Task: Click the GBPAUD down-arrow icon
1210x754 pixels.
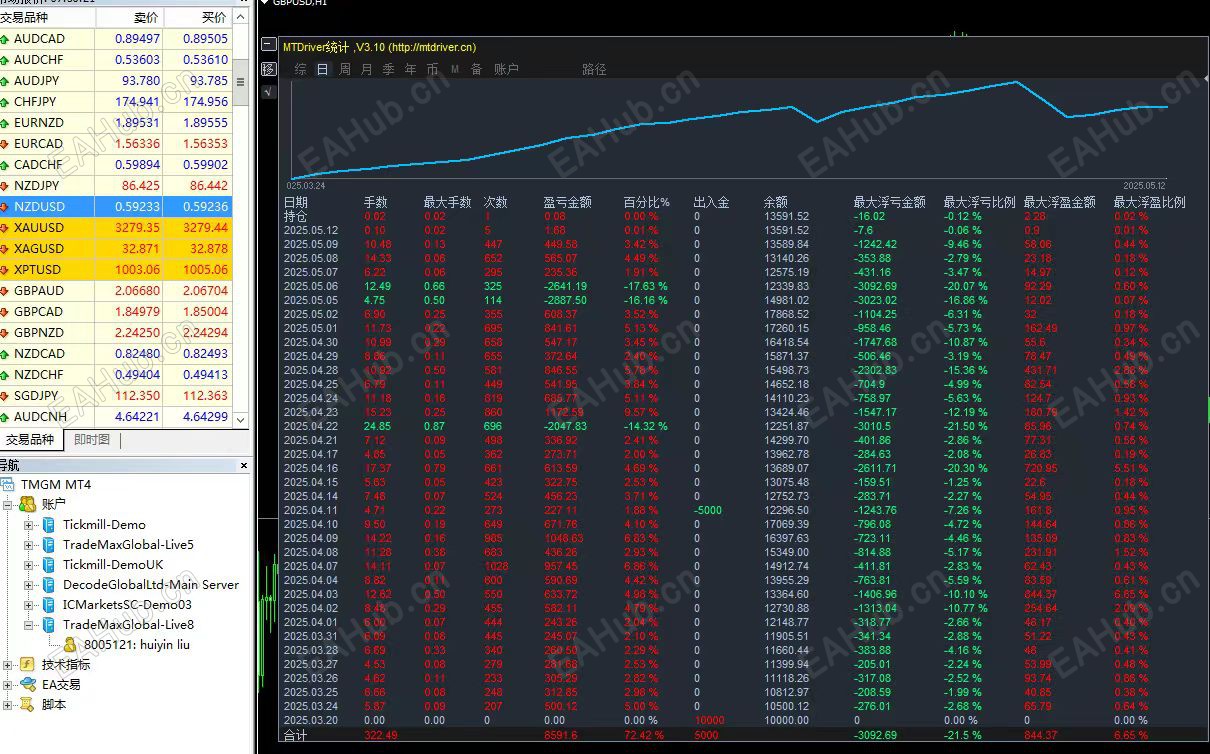Action: point(5,291)
